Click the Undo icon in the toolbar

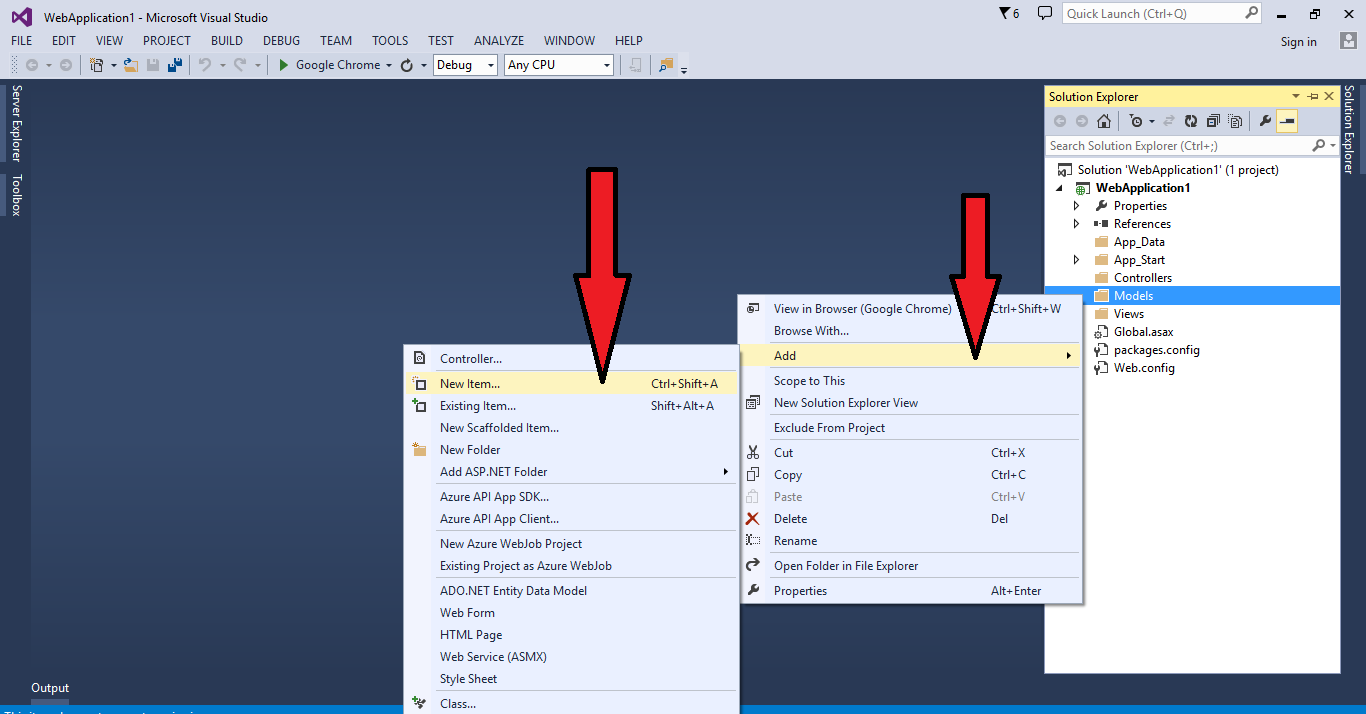click(207, 64)
